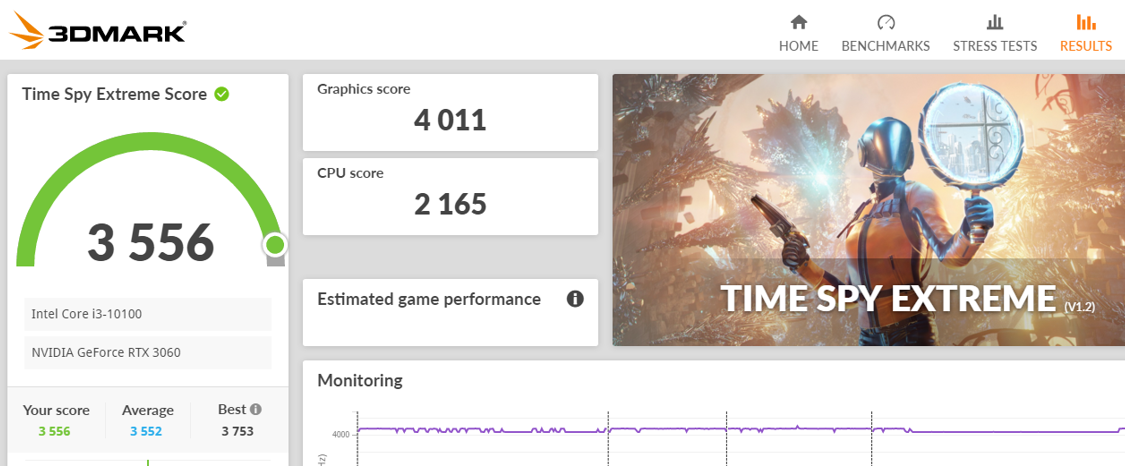Click the Best score 3 753
Screen dimensions: 1125x466
[x=237, y=432]
